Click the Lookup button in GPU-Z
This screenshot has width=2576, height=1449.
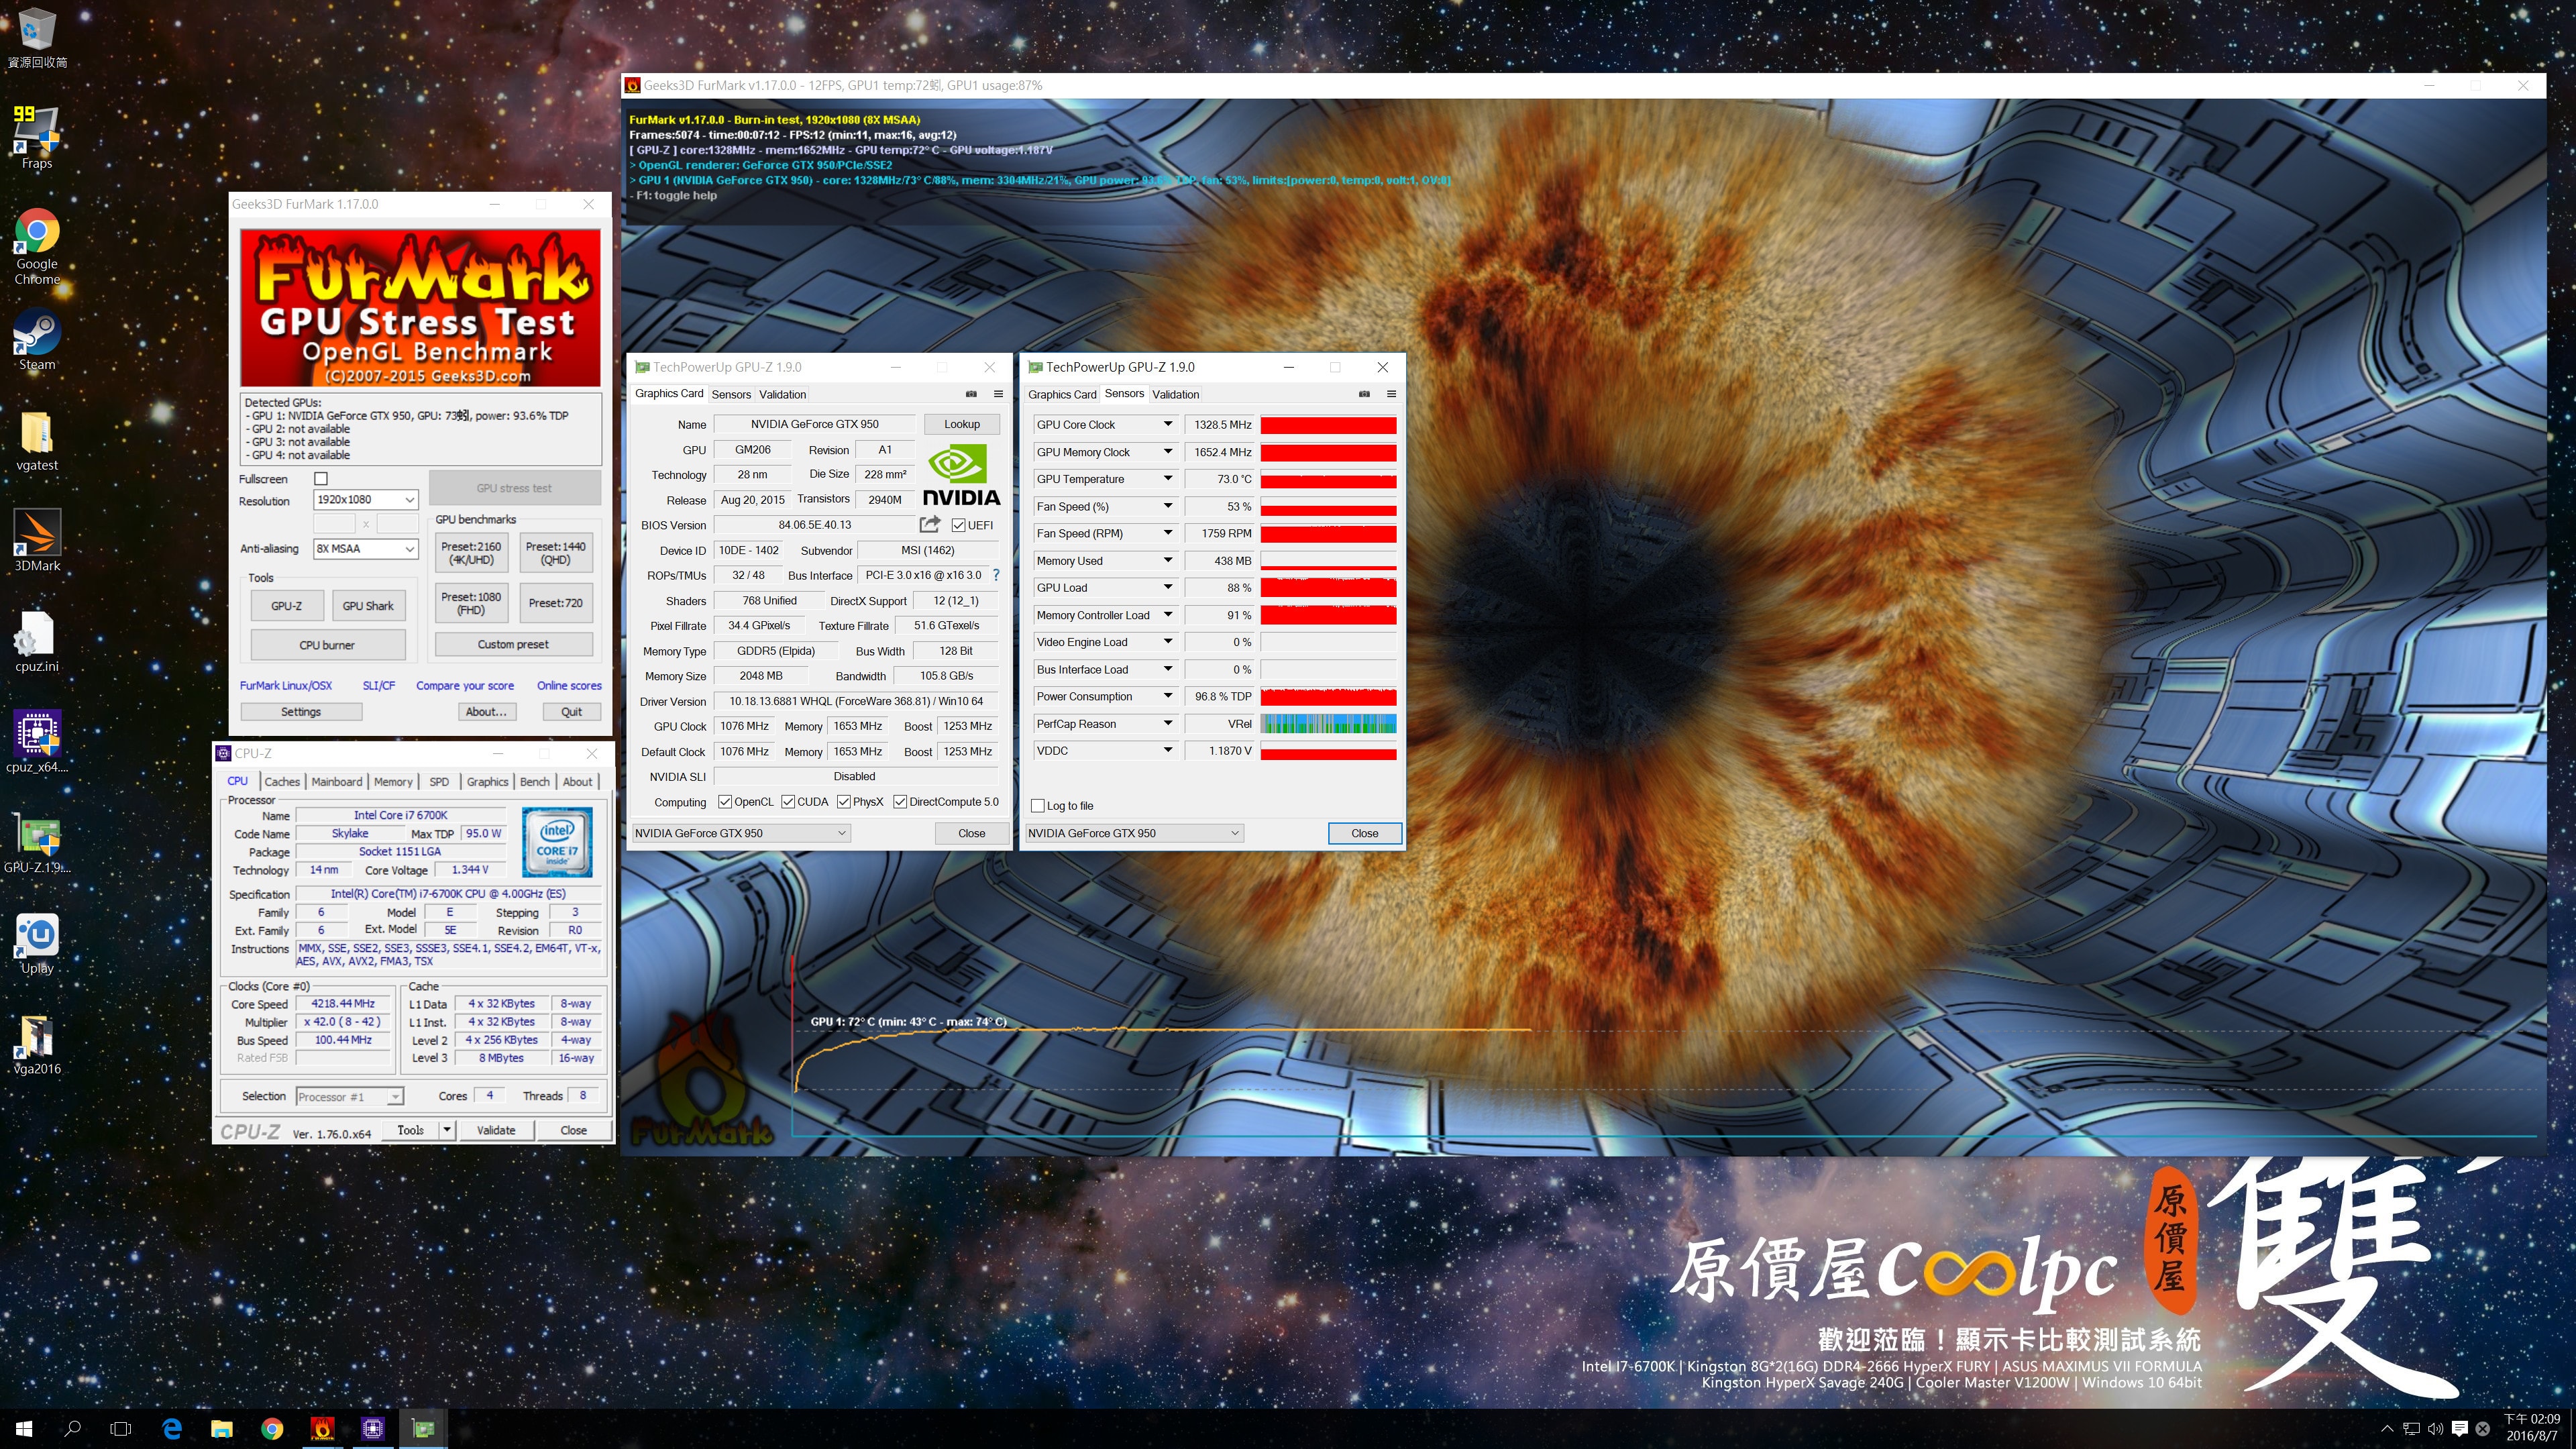pyautogui.click(x=962, y=424)
